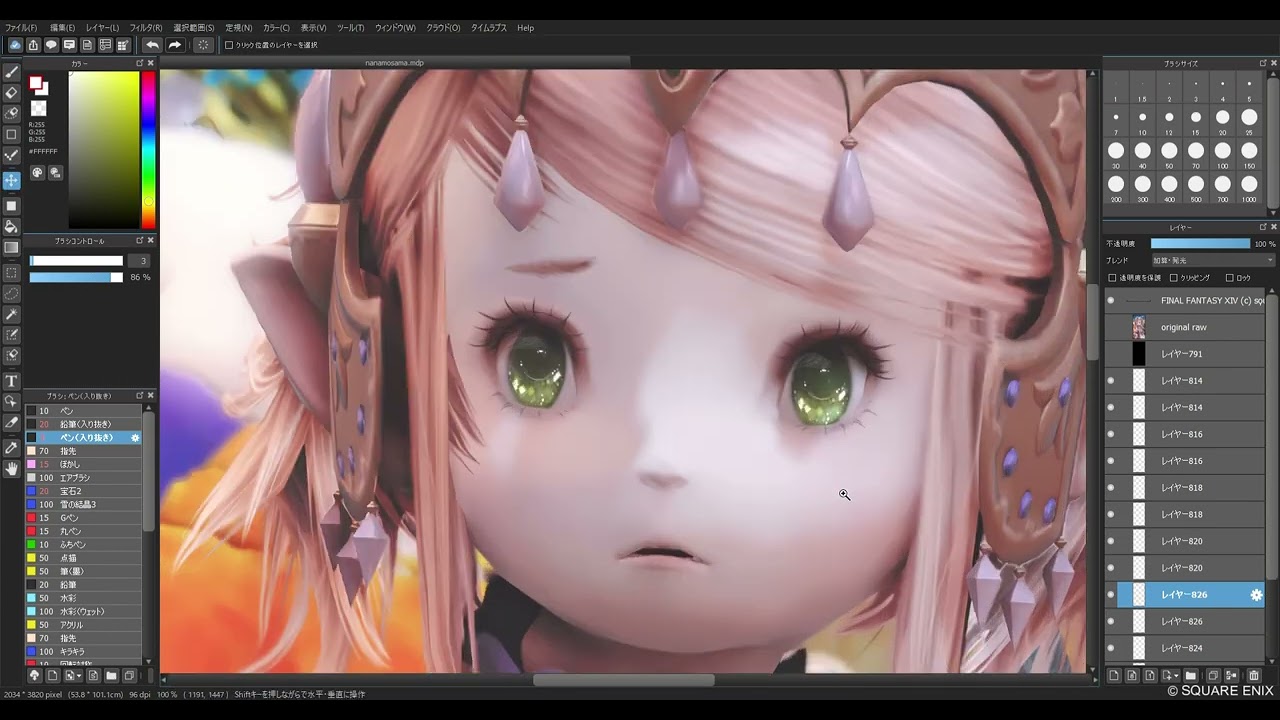Select the Brush tool in left toolbar

click(12, 72)
